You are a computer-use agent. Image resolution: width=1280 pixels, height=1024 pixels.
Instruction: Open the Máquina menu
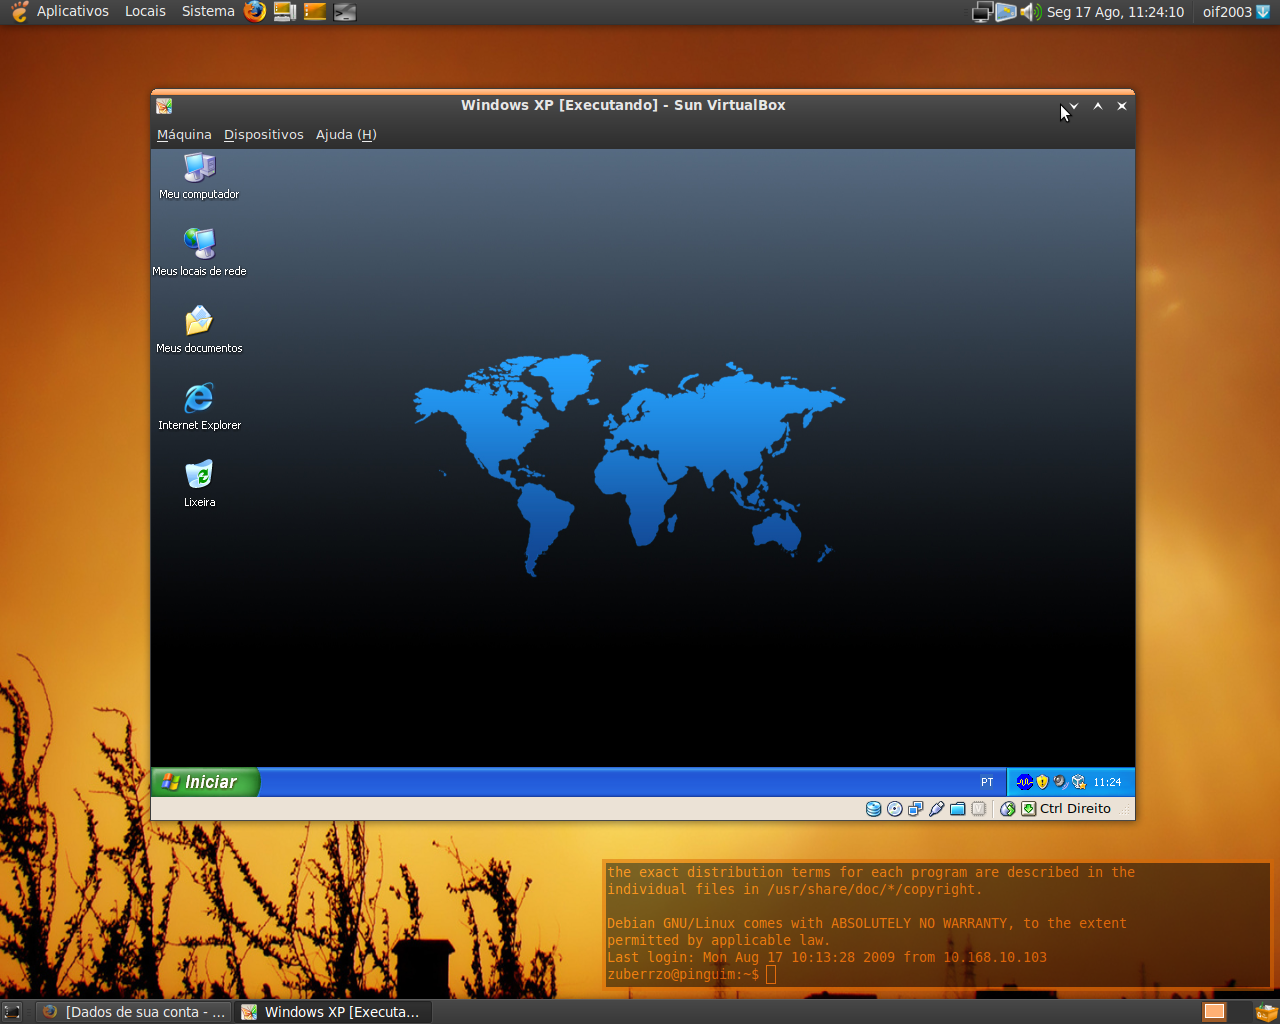184,135
